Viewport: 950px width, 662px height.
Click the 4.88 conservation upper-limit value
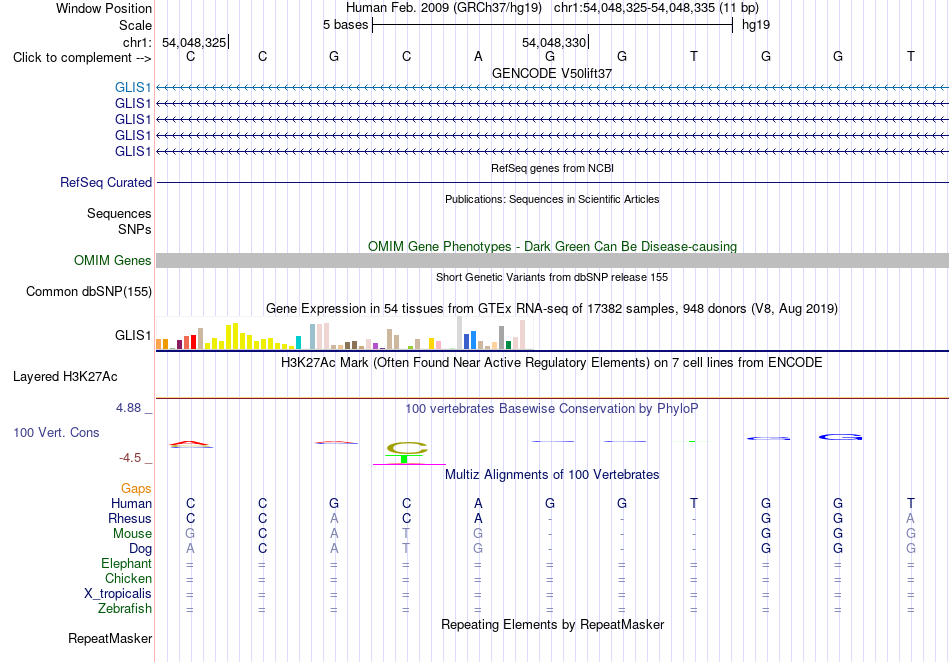click(x=128, y=408)
